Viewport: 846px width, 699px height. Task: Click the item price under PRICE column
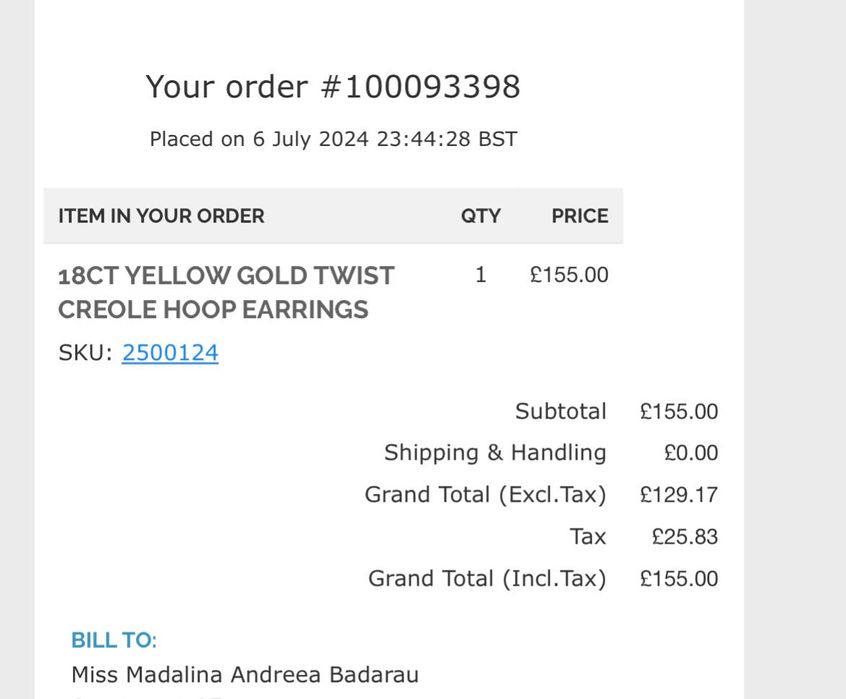(568, 275)
